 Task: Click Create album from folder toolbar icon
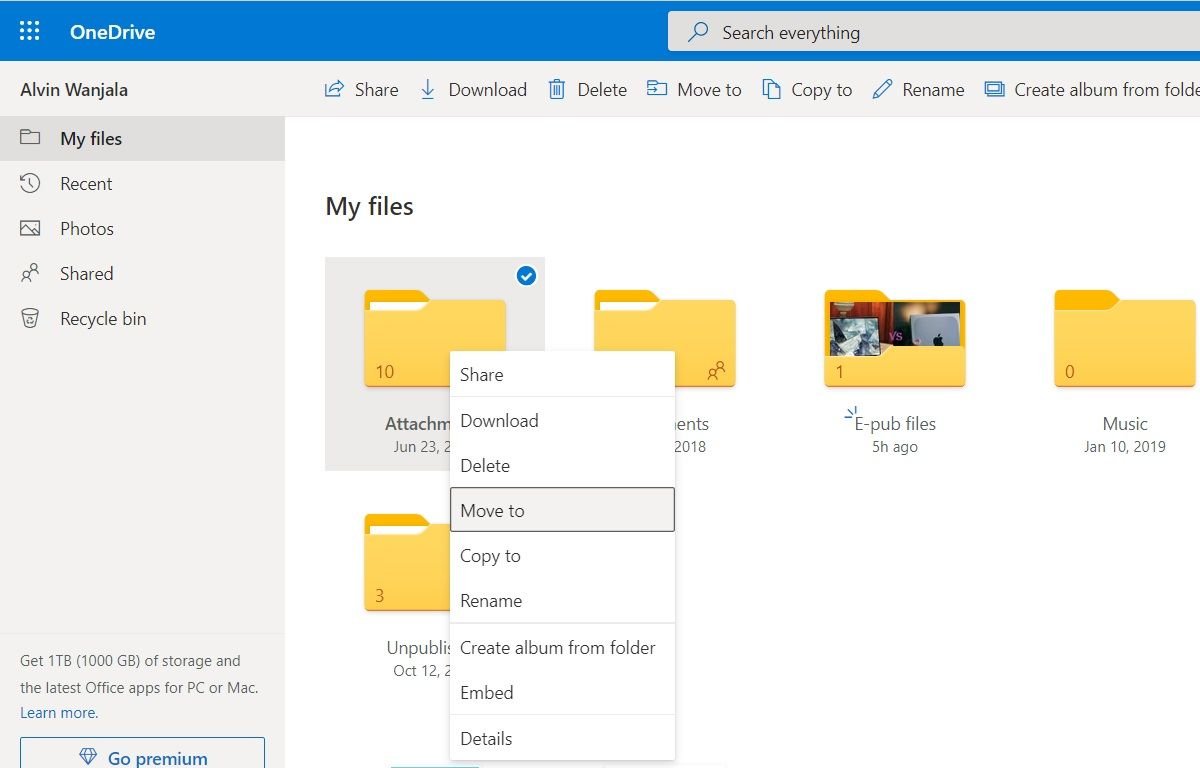(994, 89)
